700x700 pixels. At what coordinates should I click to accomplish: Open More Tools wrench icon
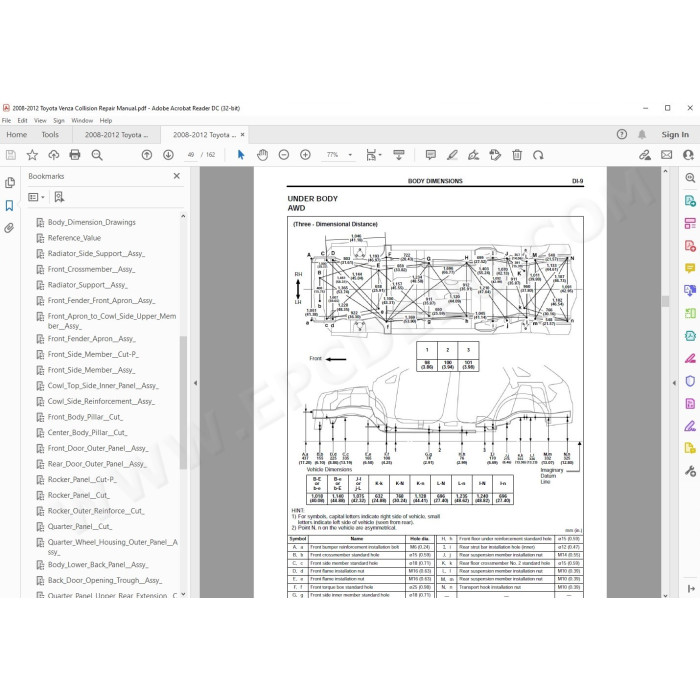(690, 471)
